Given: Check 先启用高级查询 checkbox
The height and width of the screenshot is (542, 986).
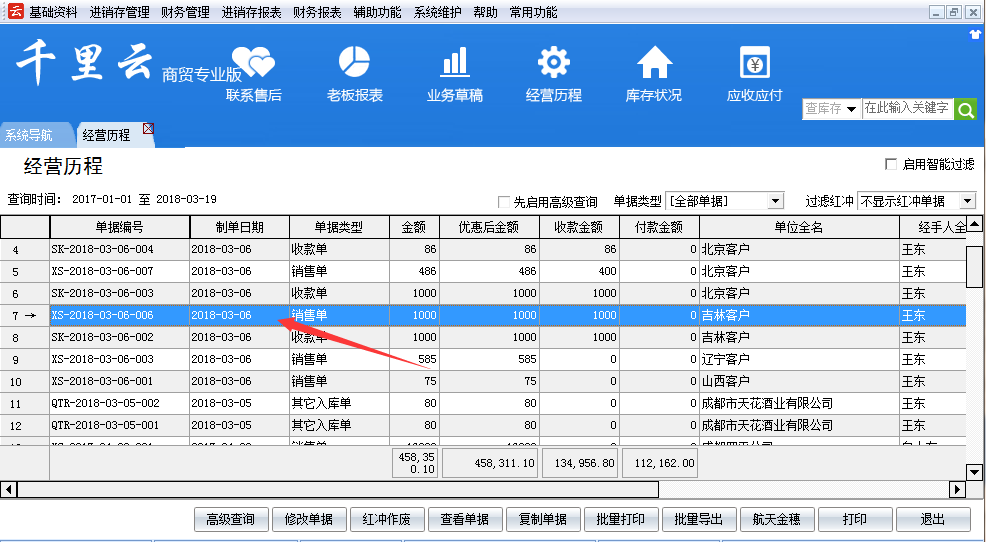Looking at the screenshot, I should click(504, 201).
